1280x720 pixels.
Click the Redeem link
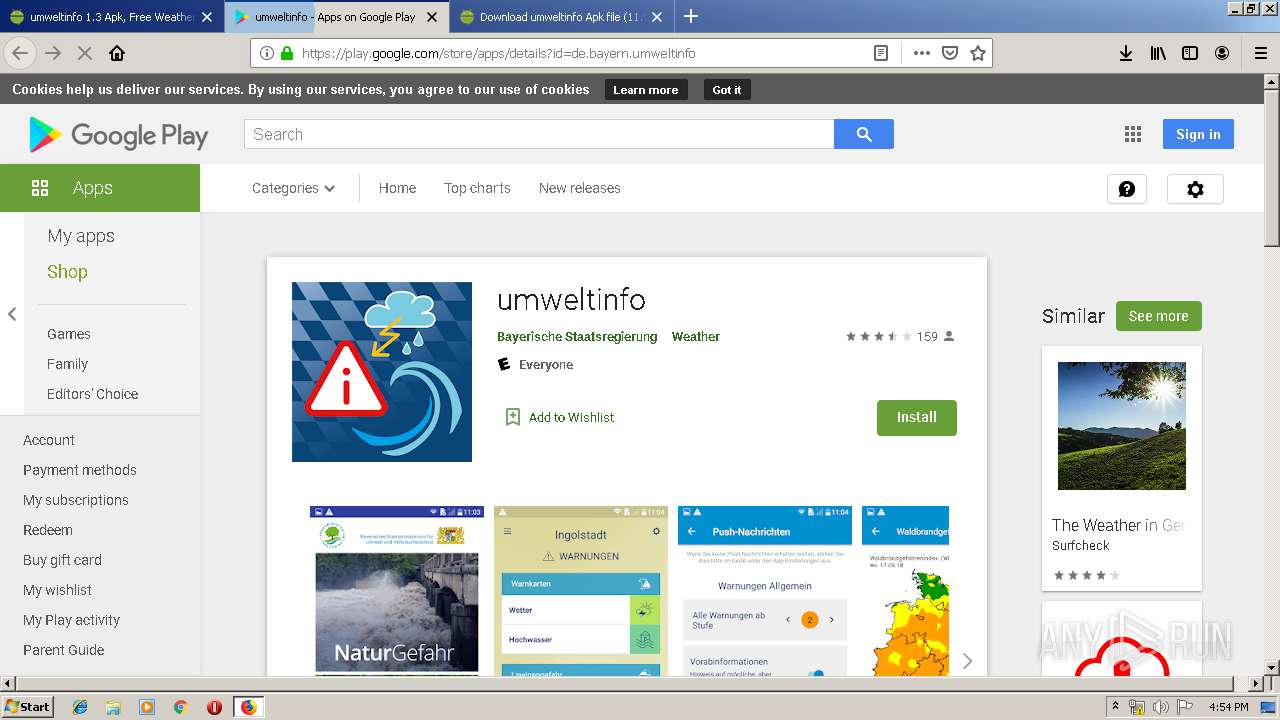pos(48,530)
